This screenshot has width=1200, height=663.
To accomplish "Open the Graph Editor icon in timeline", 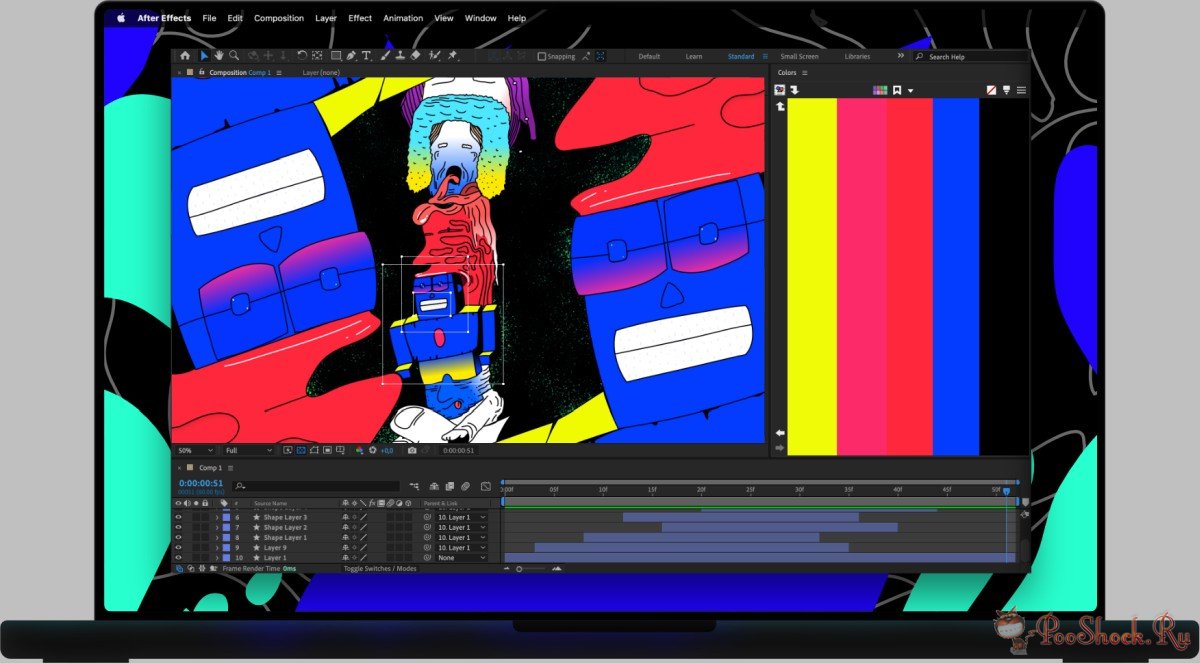I will point(485,486).
